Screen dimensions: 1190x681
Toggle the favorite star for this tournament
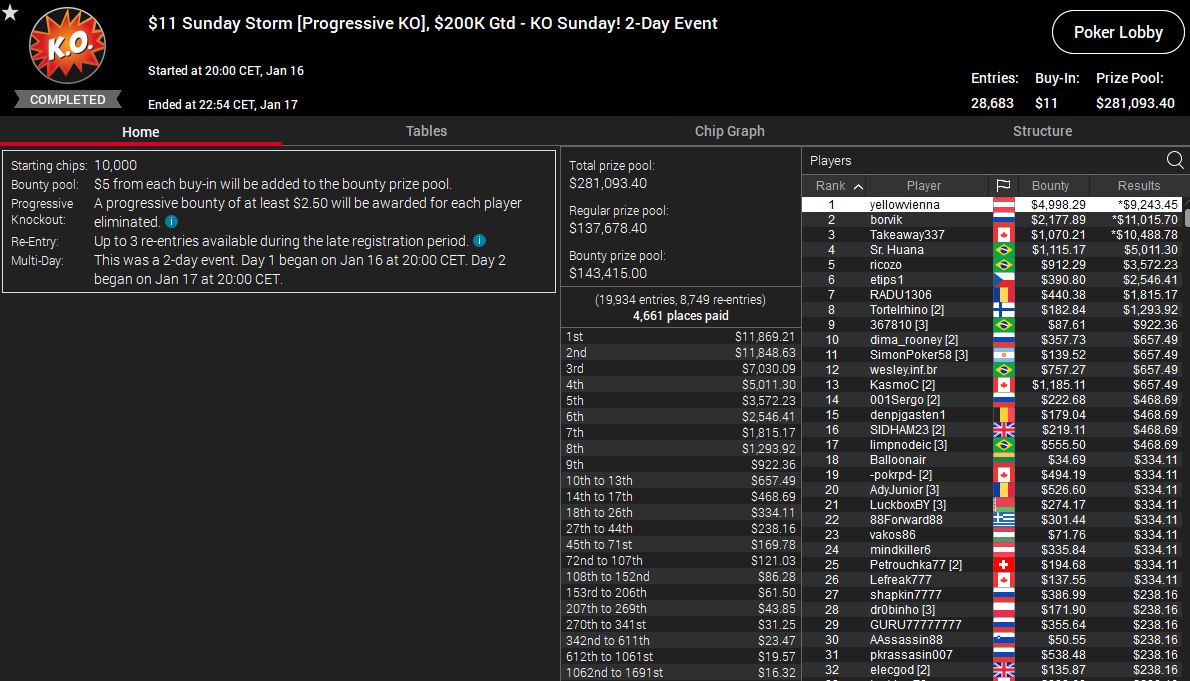tap(10, 12)
